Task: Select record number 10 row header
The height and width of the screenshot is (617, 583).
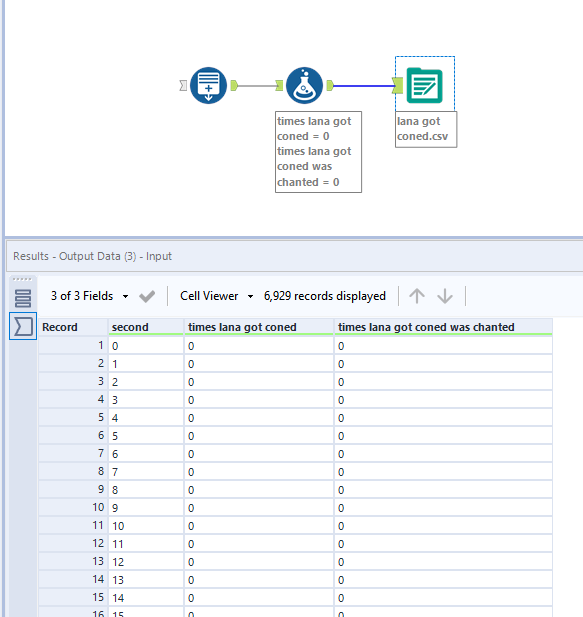Action: pyautogui.click(x=74, y=508)
